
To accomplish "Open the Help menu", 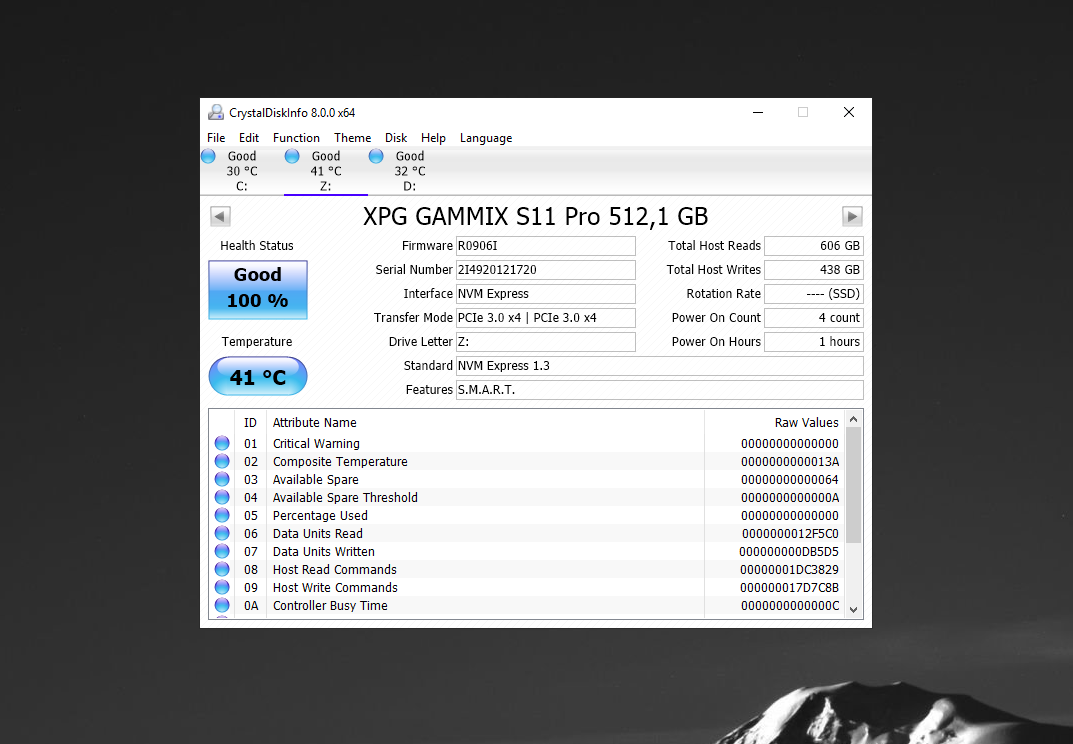I will [433, 138].
